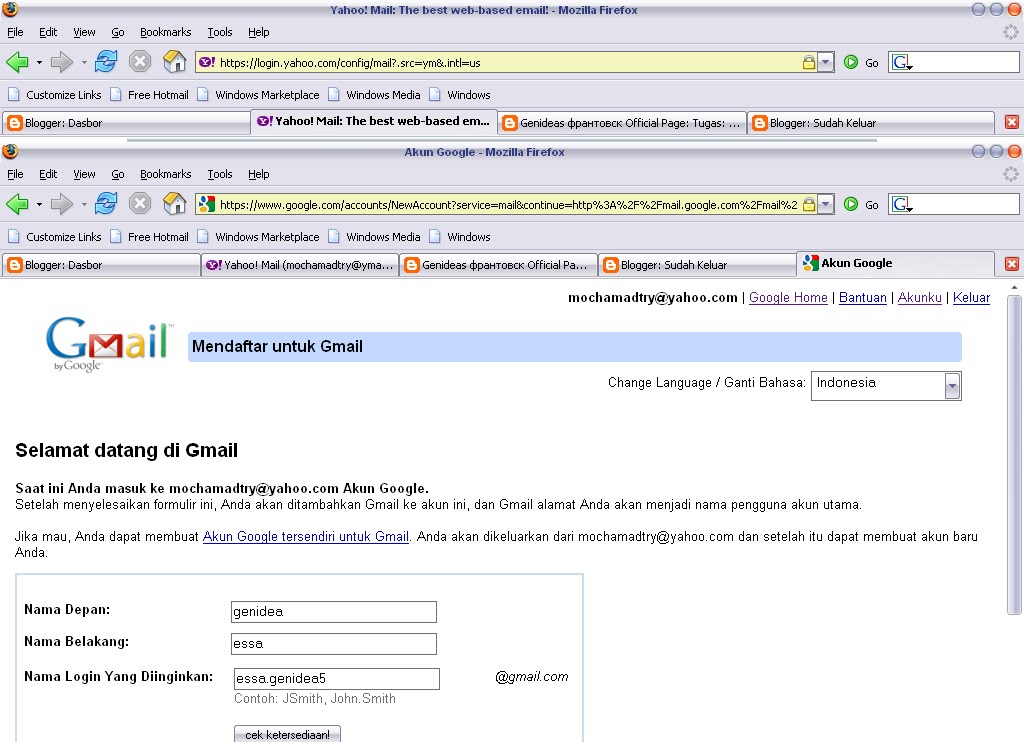1024x742 pixels.
Task: Click Home icon in Akun Google window
Action: [x=174, y=204]
